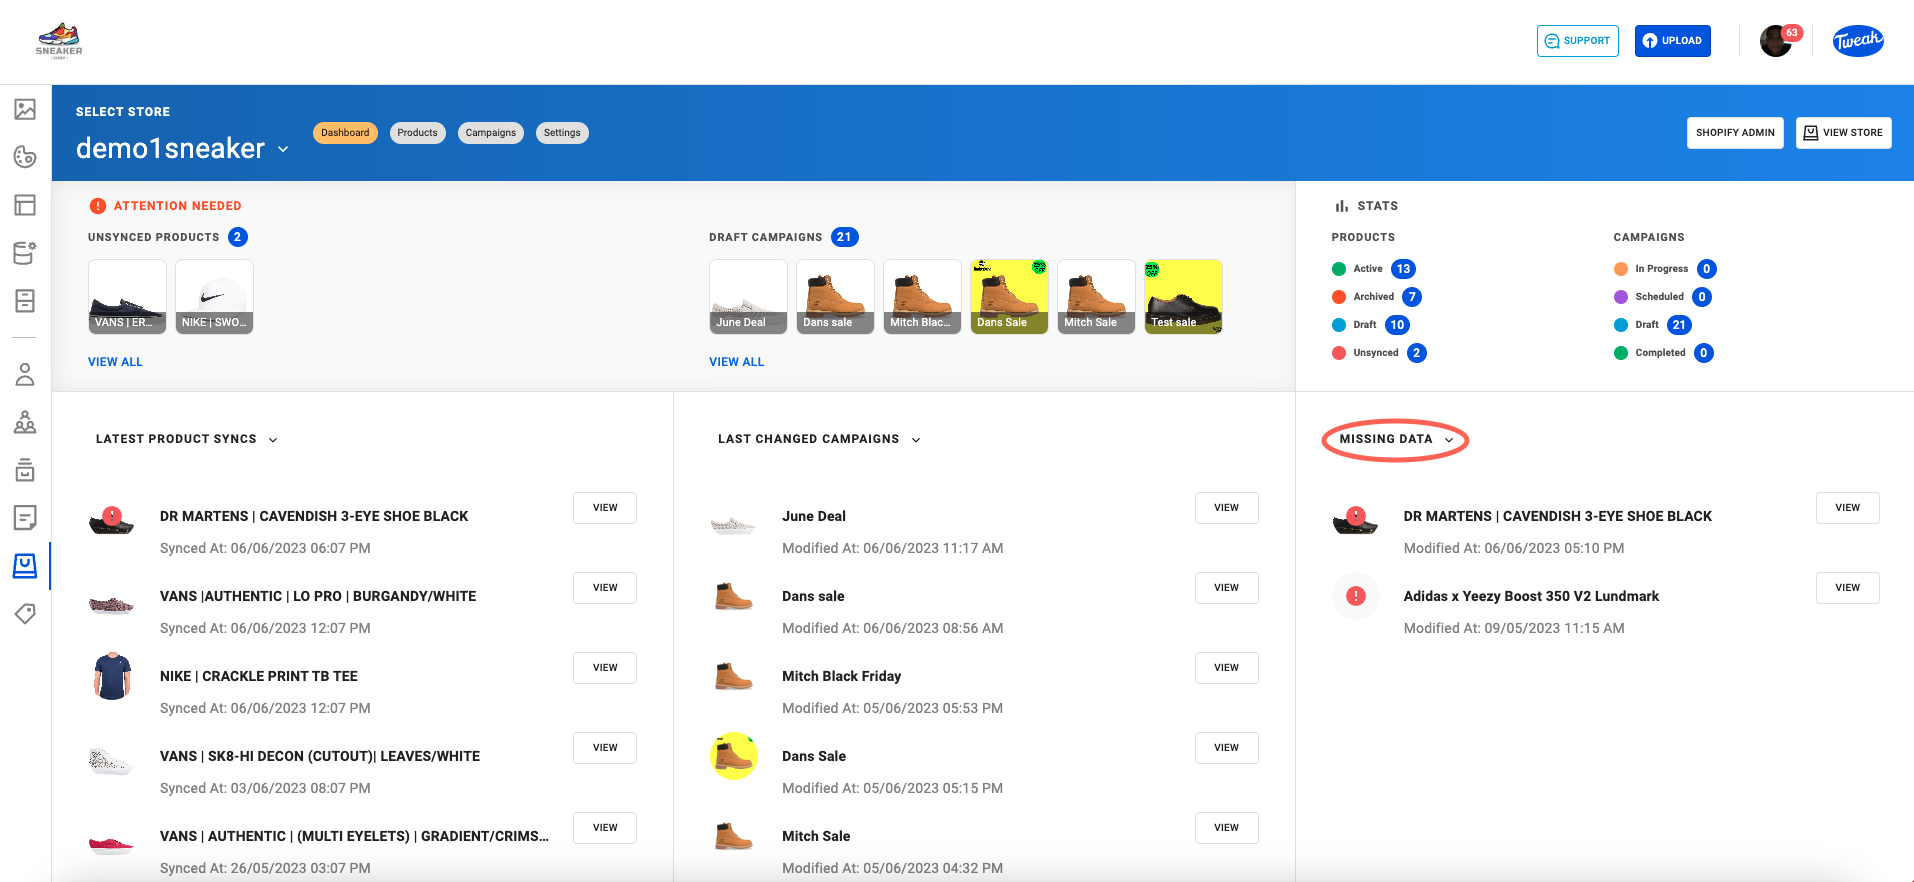Click the Upload button
The image size is (1914, 882).
[1673, 41]
